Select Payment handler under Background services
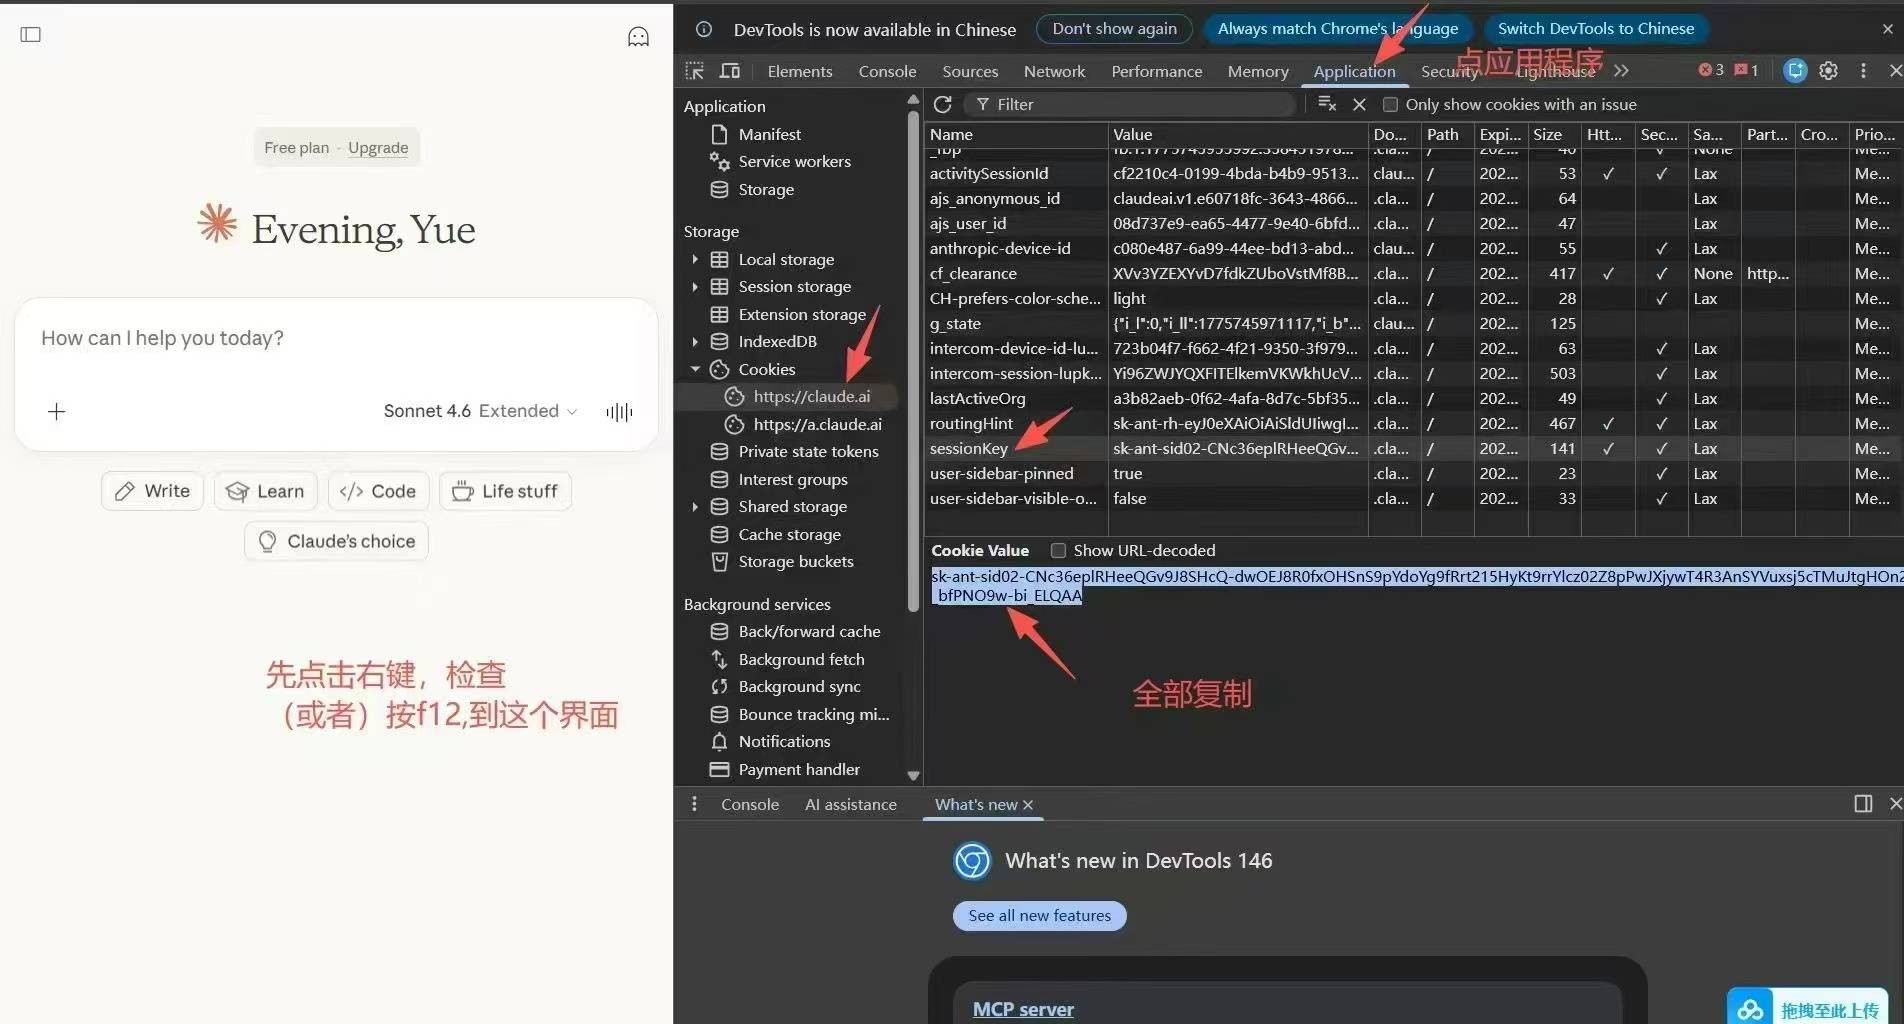 [x=798, y=769]
